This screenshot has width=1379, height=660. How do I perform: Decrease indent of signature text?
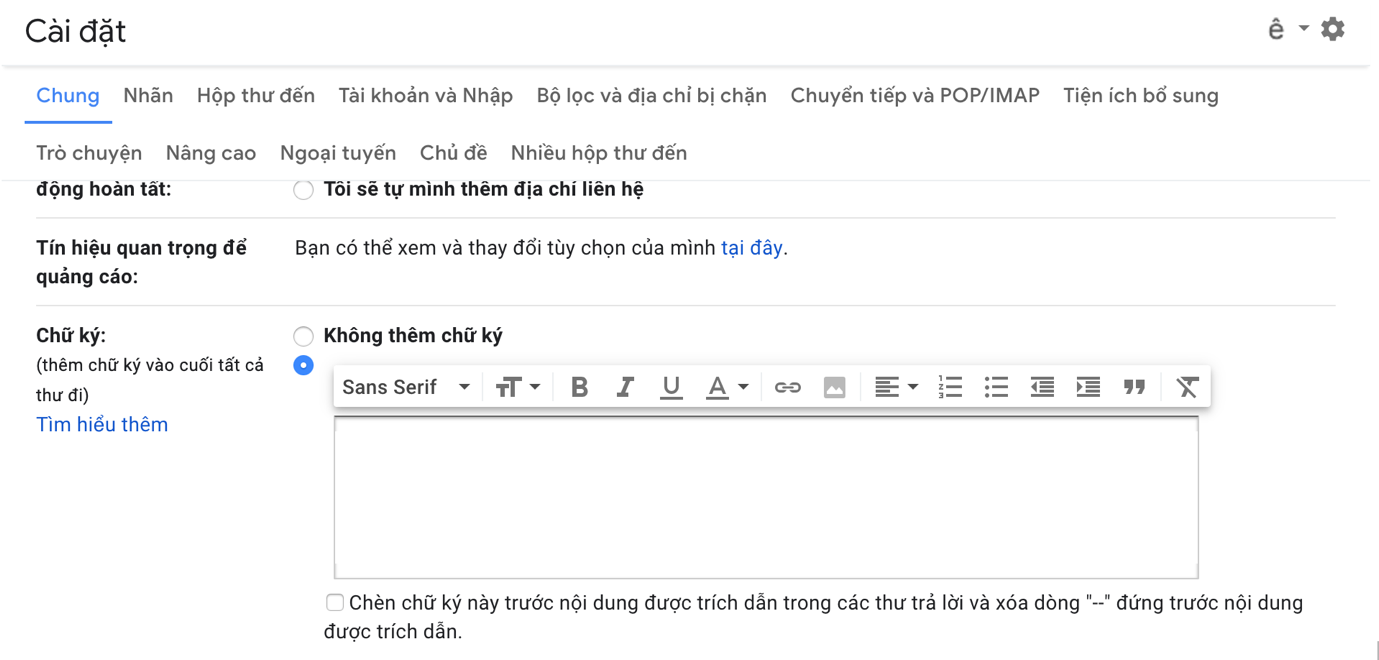pyautogui.click(x=1042, y=387)
